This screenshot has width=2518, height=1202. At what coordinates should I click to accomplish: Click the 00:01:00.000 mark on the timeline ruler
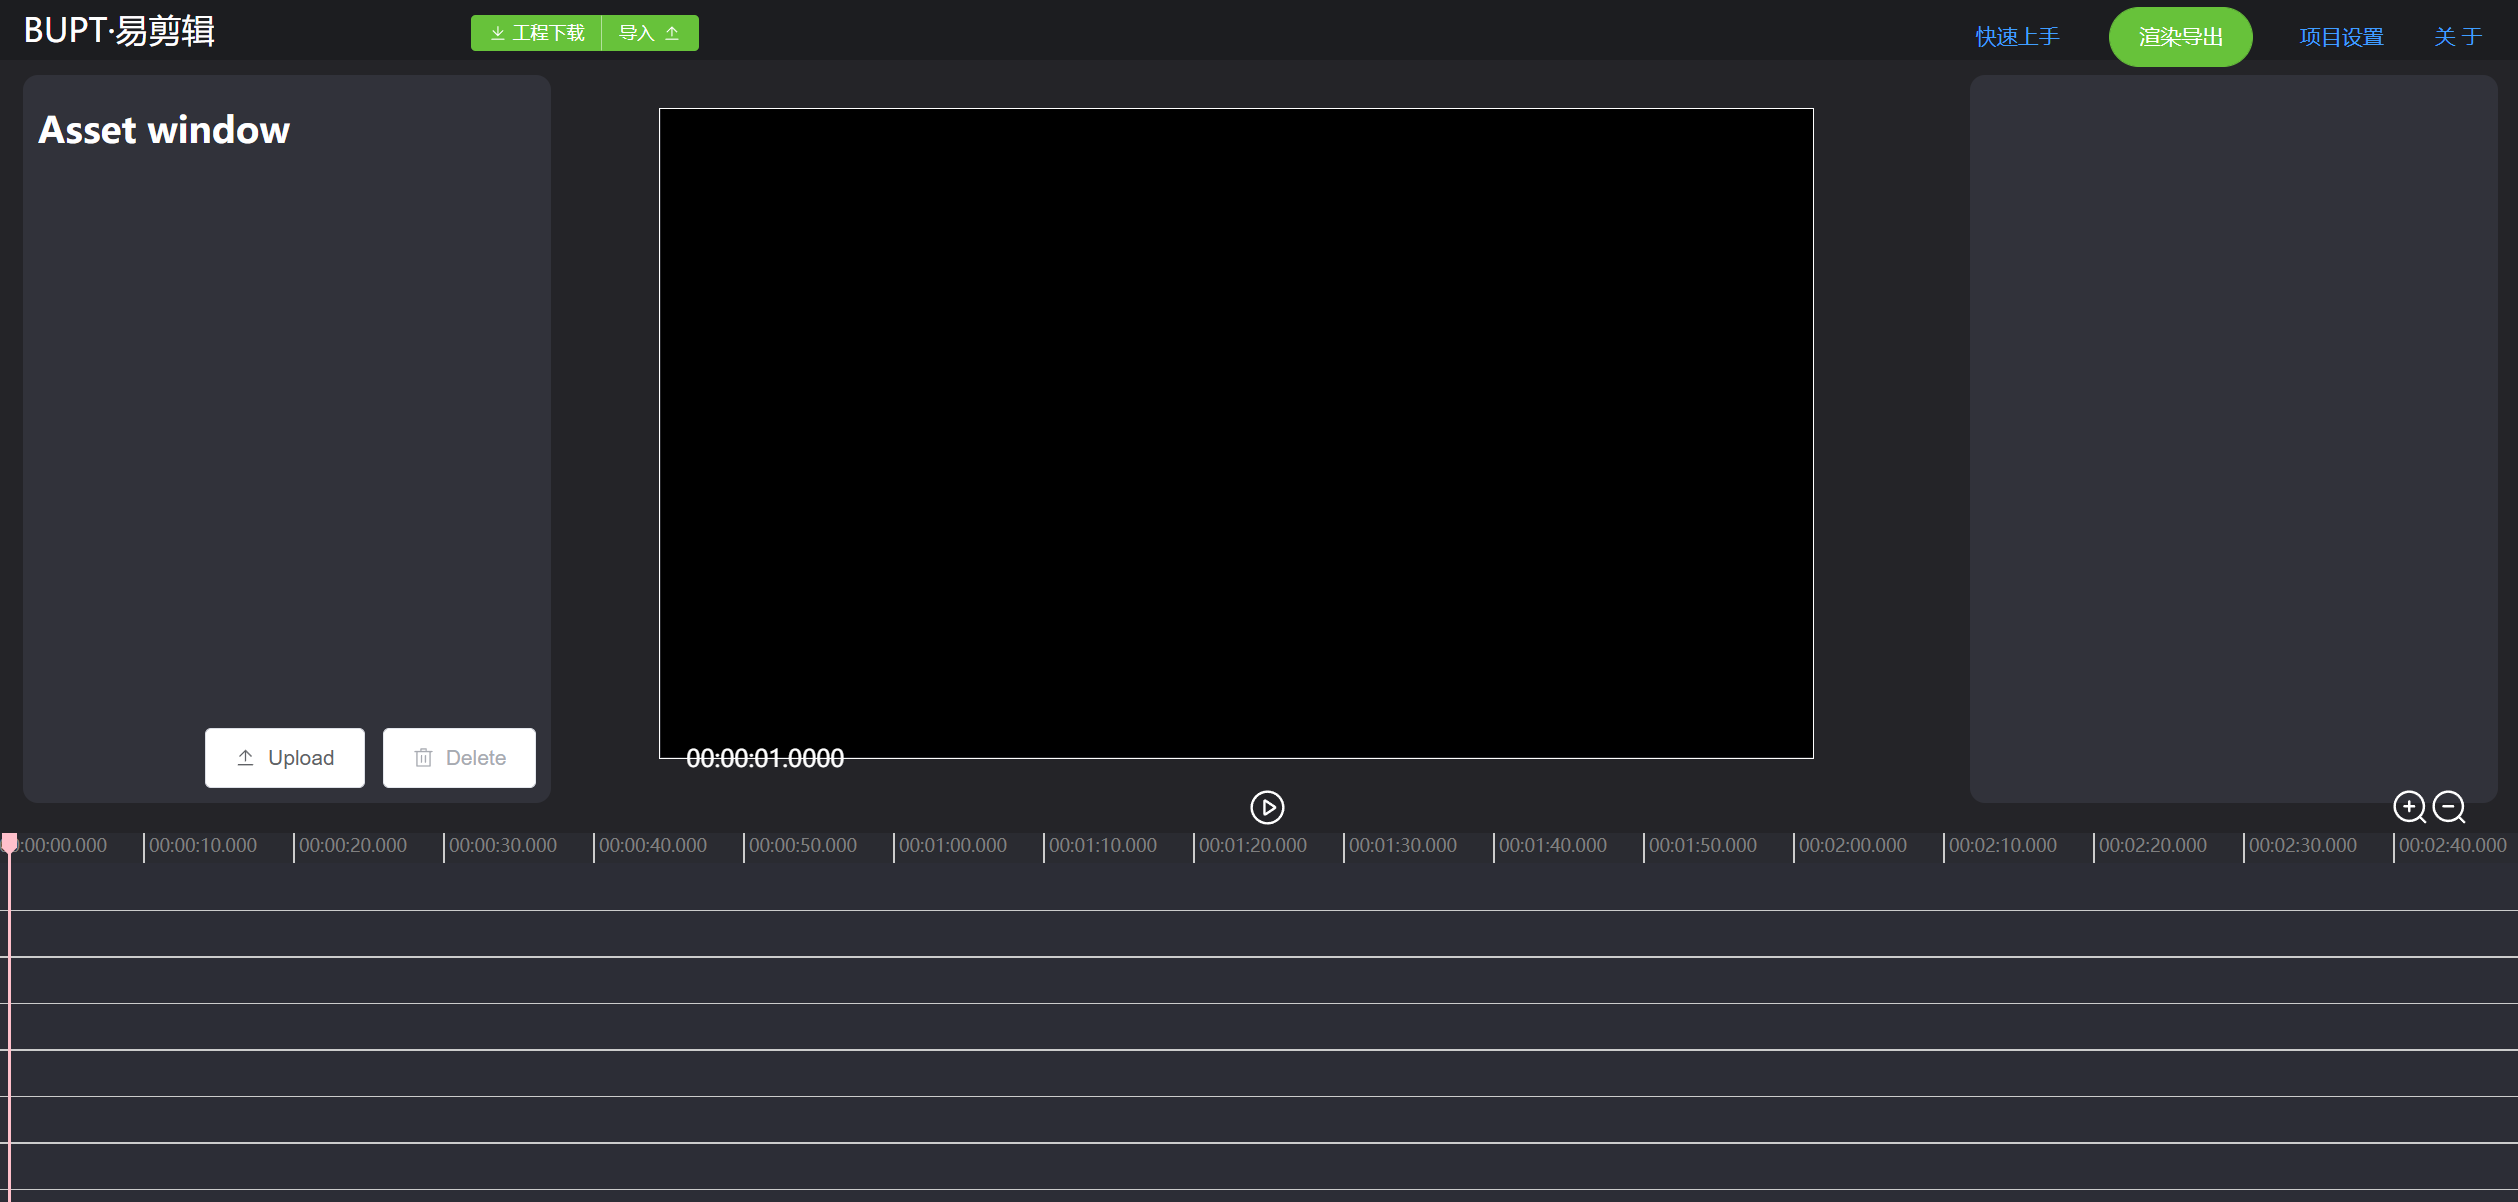point(952,846)
